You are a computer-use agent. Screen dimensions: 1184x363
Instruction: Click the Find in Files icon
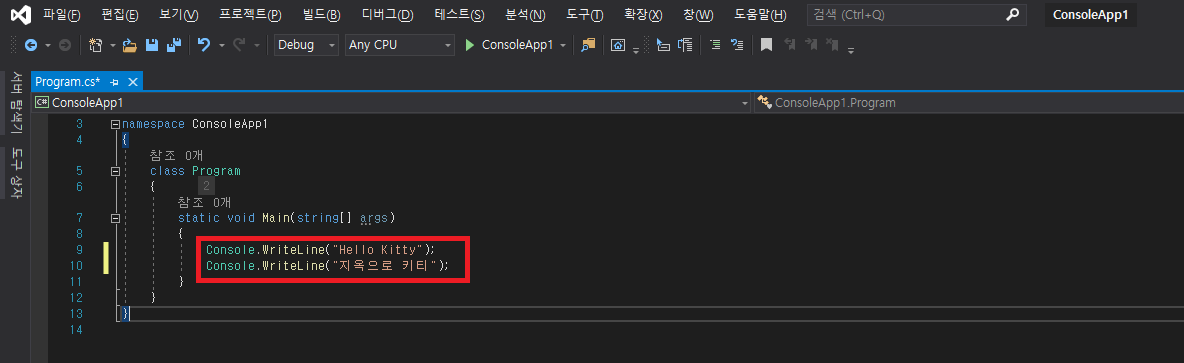tap(587, 45)
